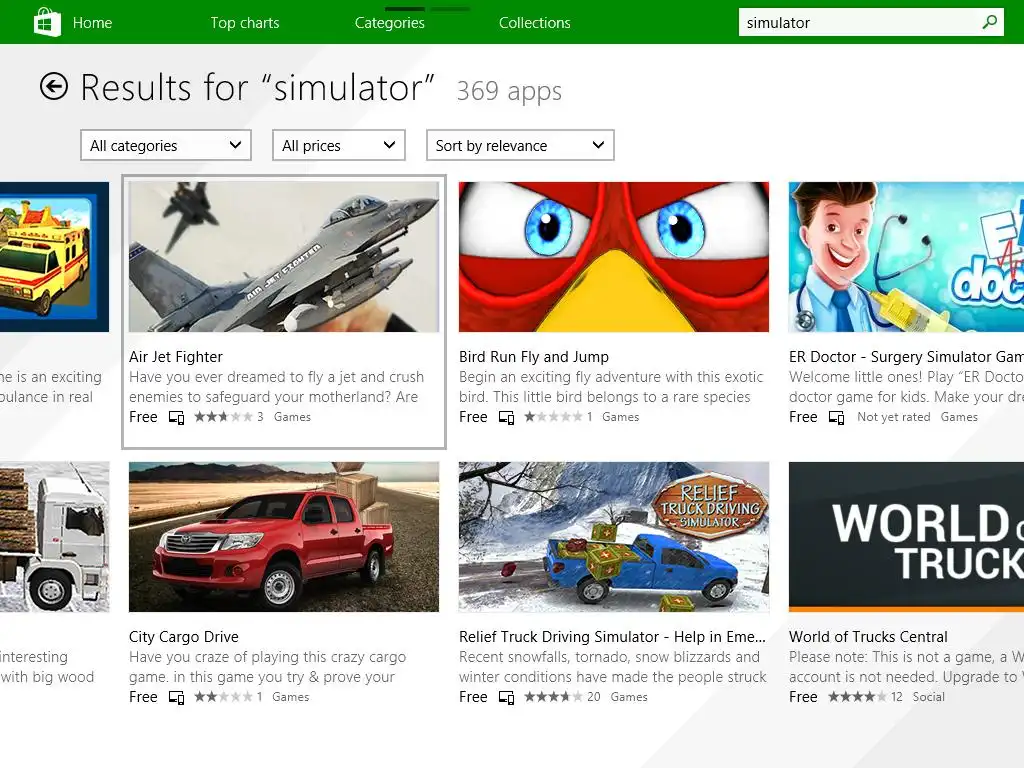Click device icon on ER Doctor listing
Image resolution: width=1024 pixels, height=768 pixels.
pos(836,417)
